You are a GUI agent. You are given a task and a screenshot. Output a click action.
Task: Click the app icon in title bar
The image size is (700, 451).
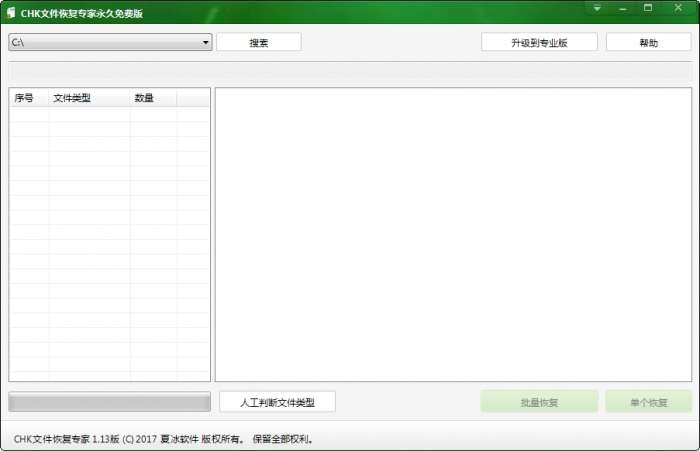click(x=11, y=13)
